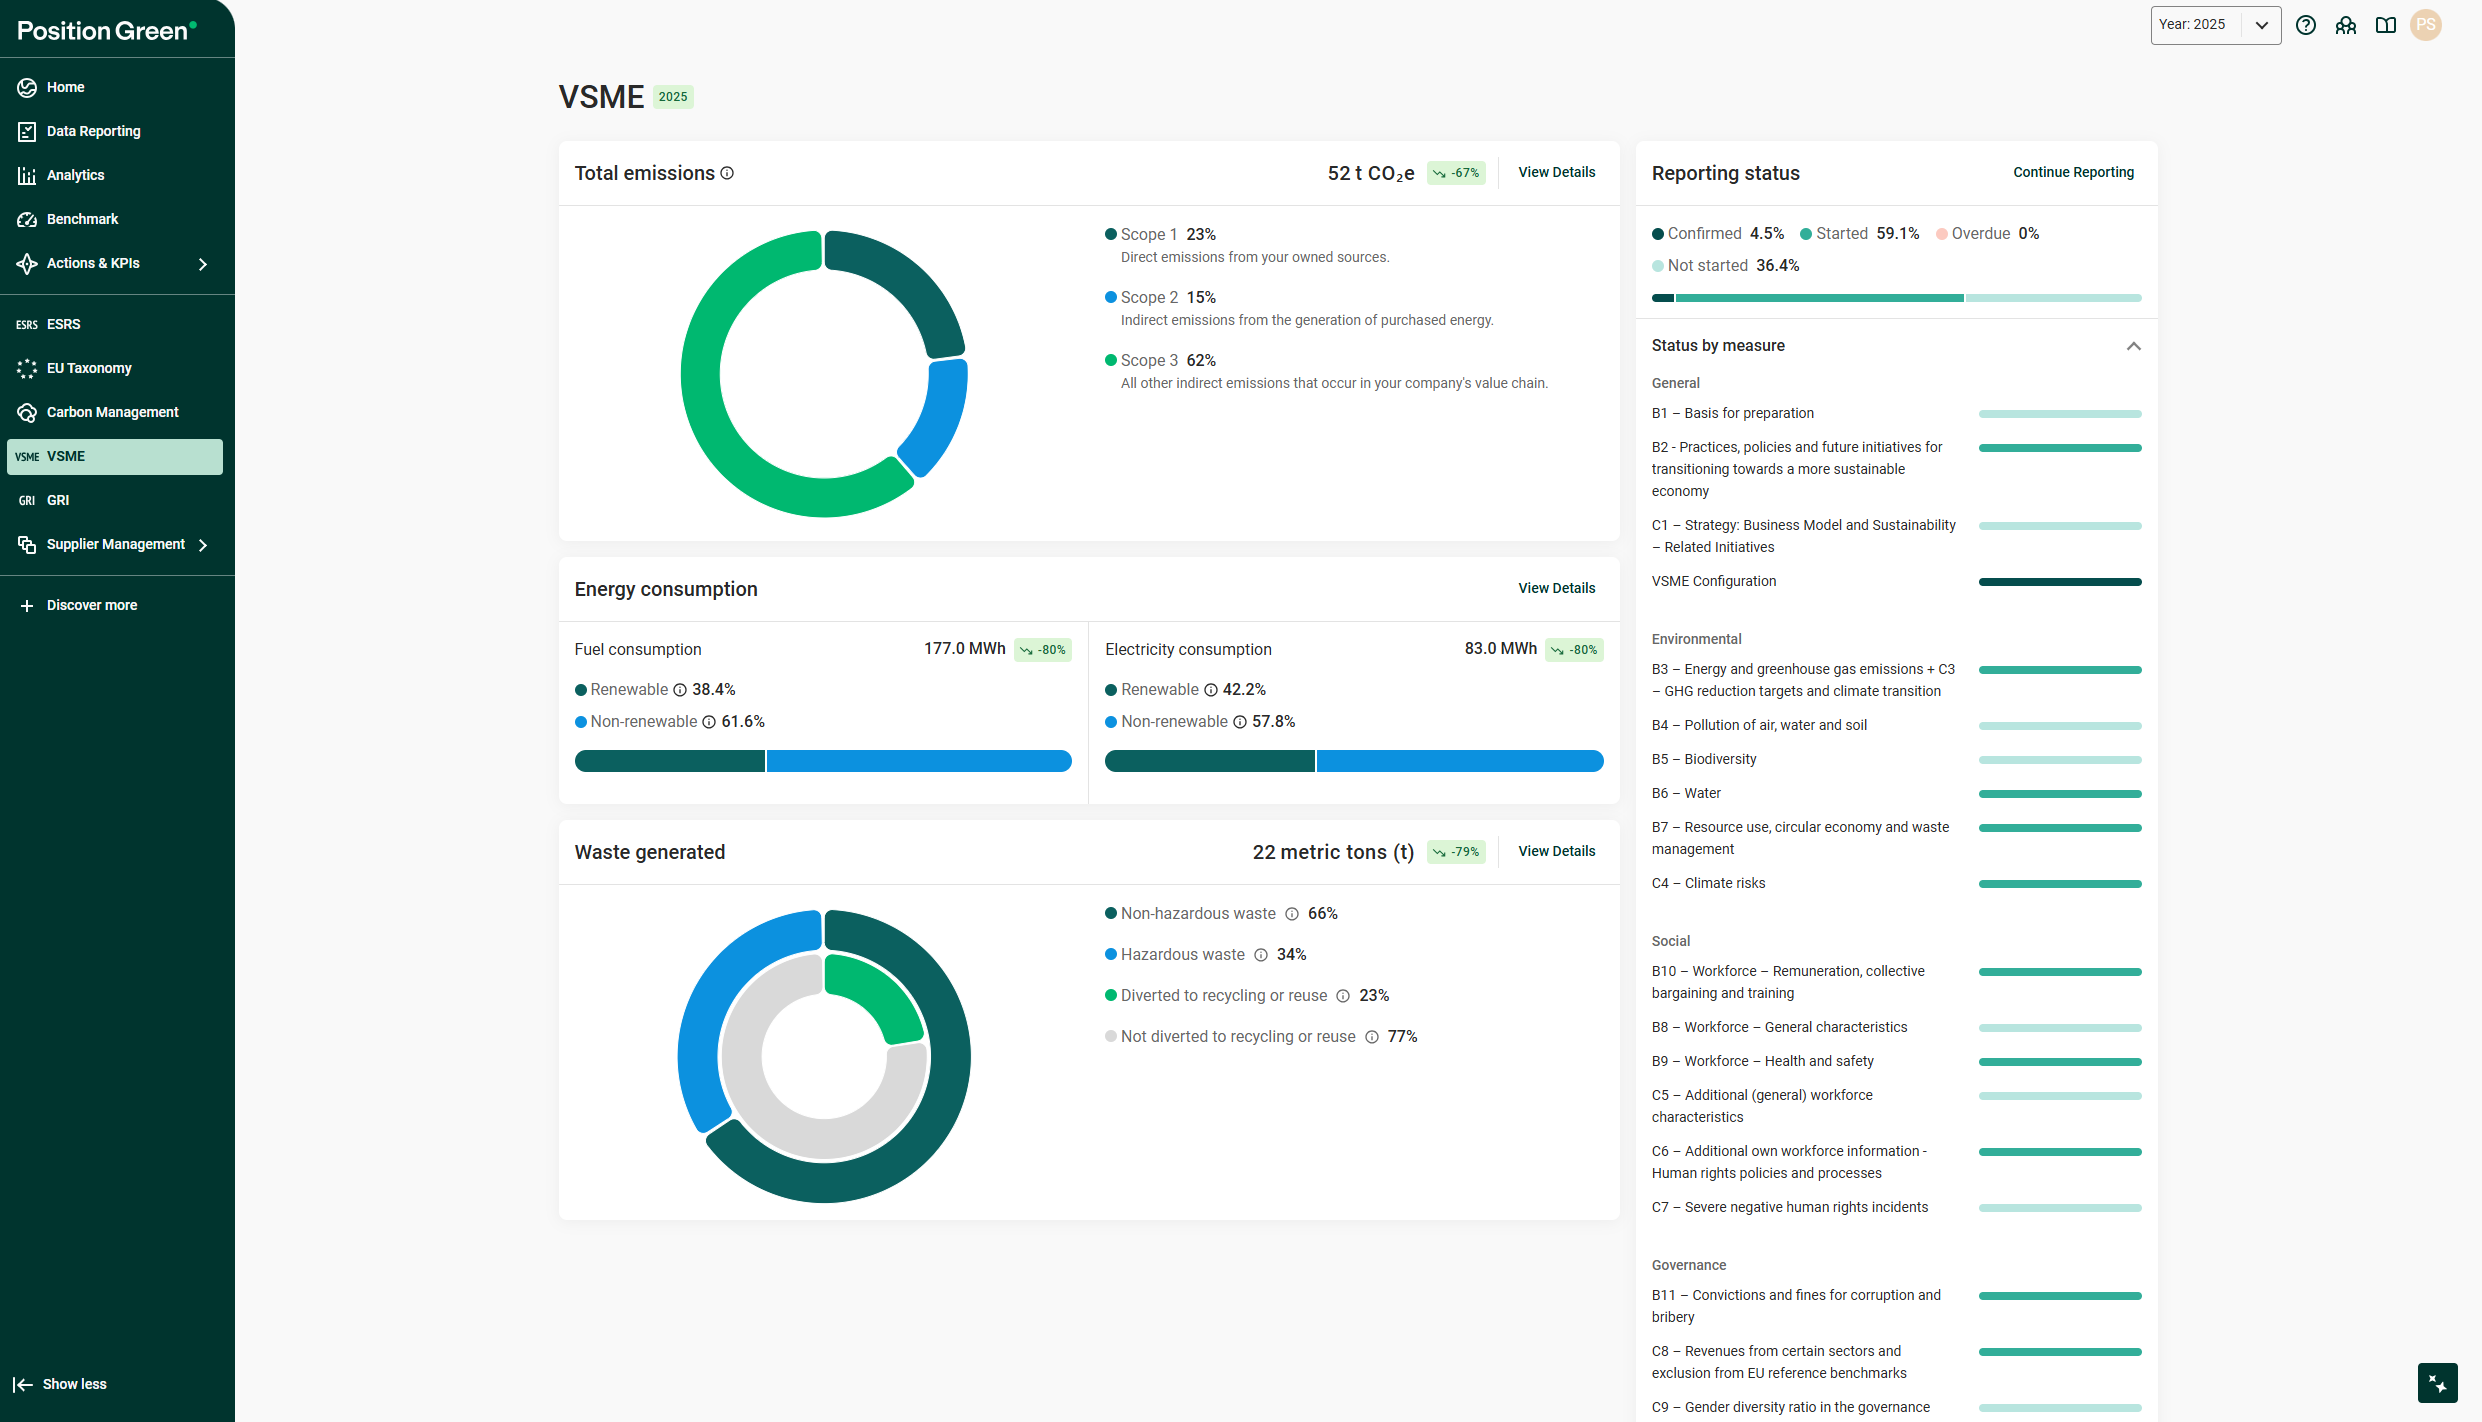
Task: Open the guide book icon
Action: pos(2386,25)
